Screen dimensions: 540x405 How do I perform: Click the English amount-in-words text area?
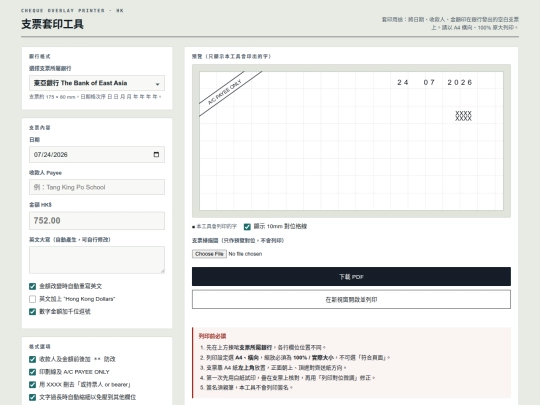97,260
